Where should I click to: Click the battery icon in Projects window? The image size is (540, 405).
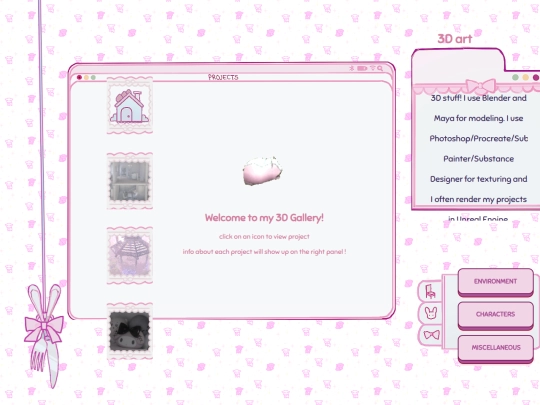pyautogui.click(x=362, y=68)
